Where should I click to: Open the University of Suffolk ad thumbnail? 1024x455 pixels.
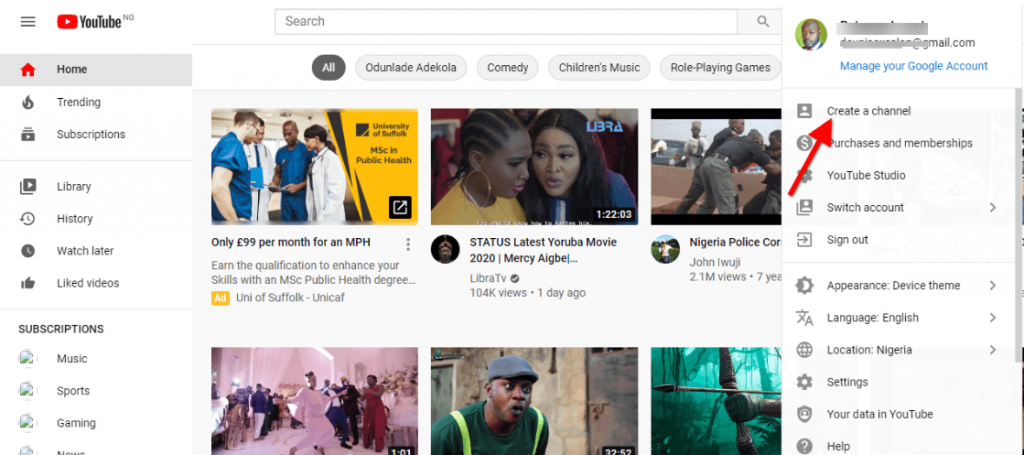click(x=315, y=166)
